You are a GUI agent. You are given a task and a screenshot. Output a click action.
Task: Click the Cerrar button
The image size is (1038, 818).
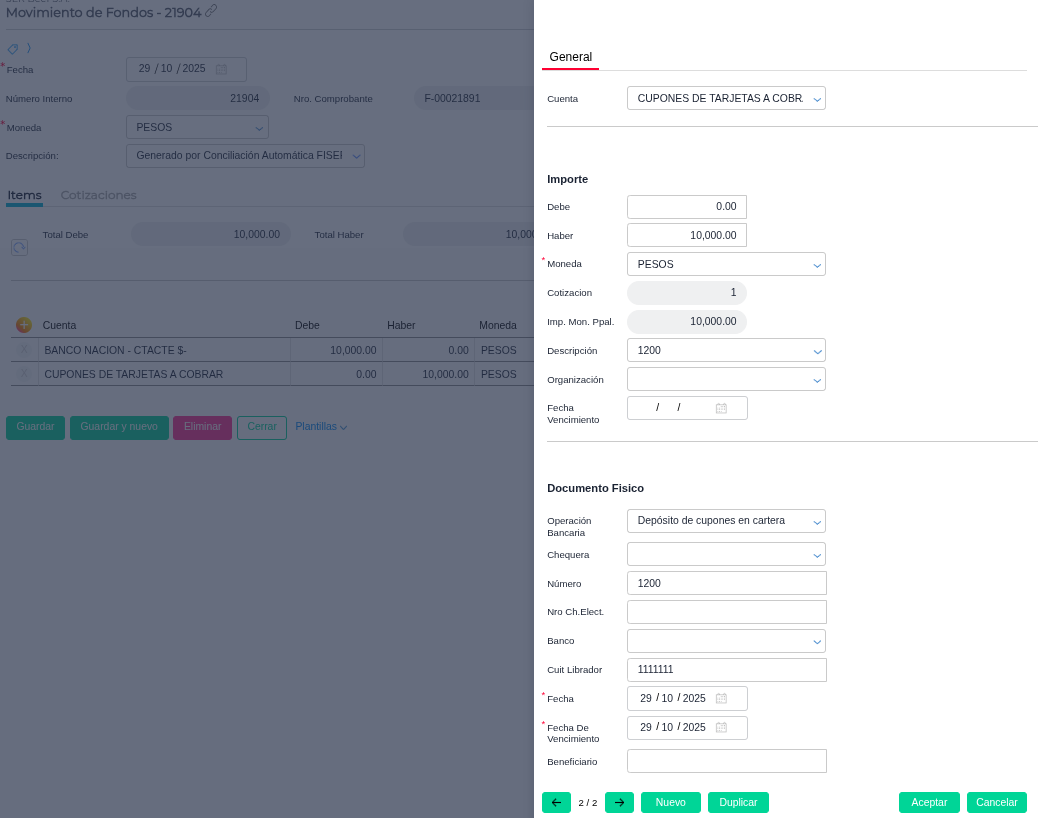(x=261, y=427)
